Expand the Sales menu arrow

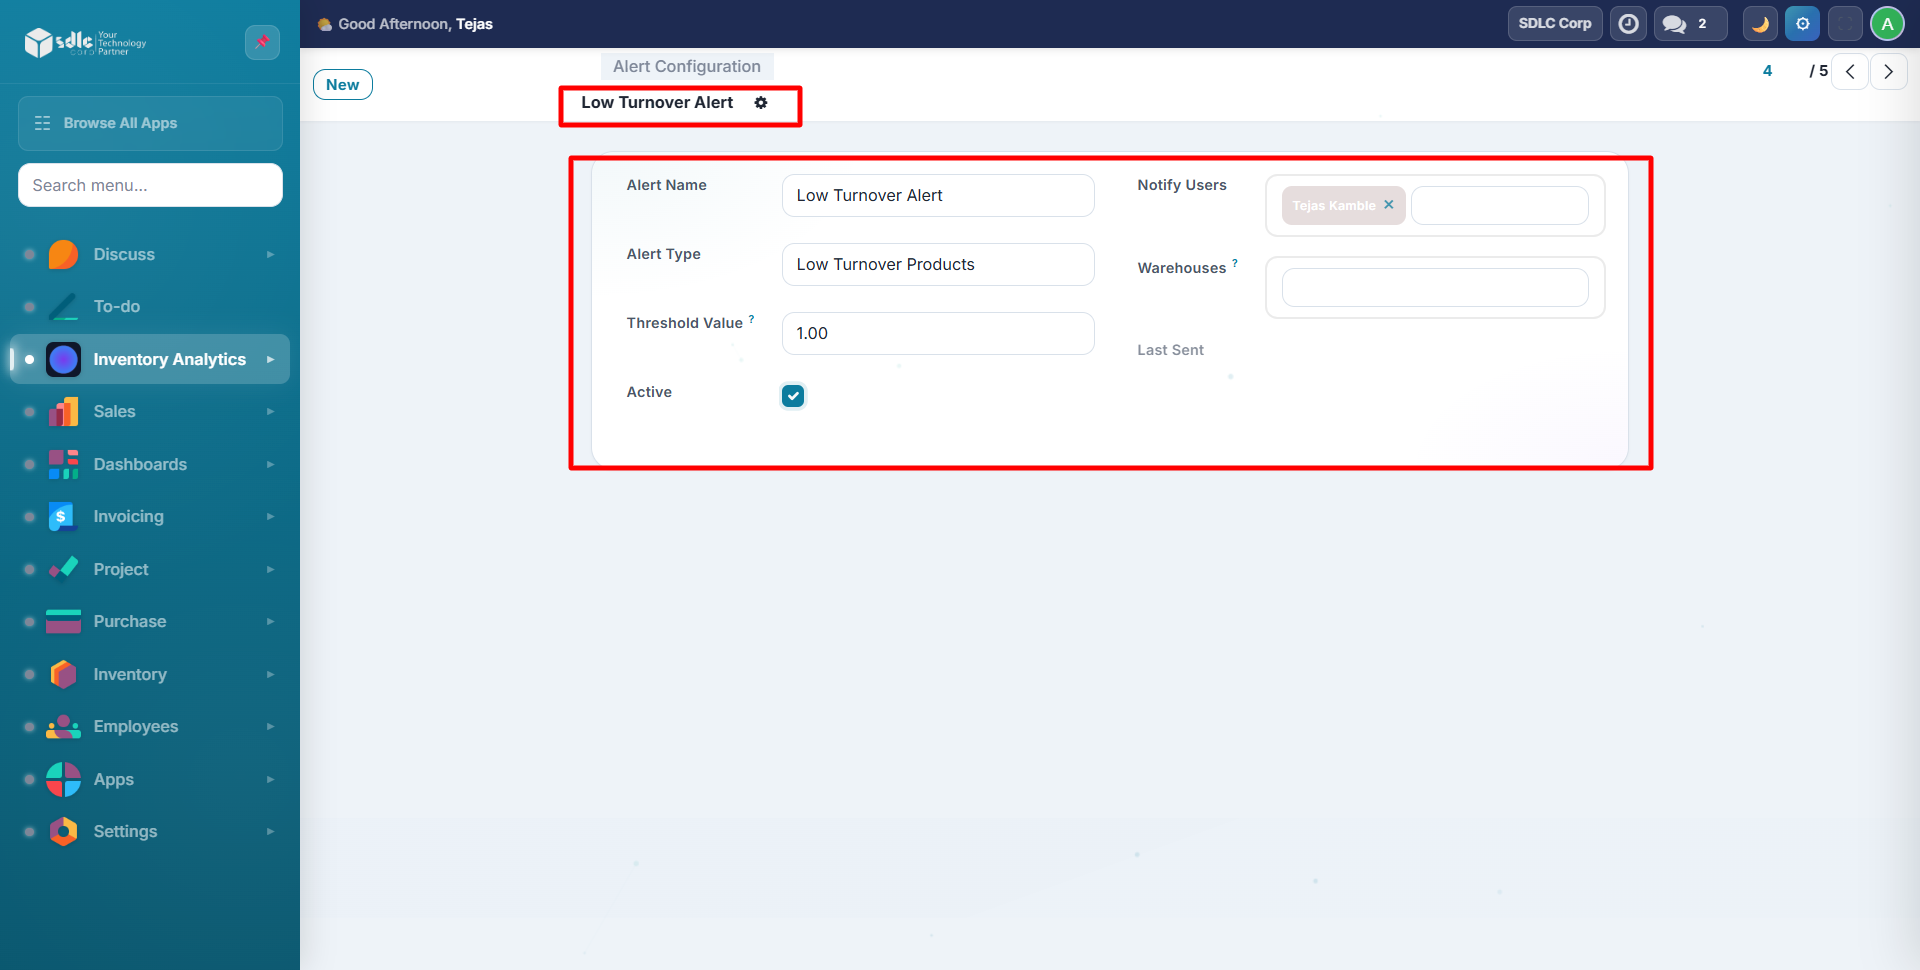pyautogui.click(x=270, y=412)
